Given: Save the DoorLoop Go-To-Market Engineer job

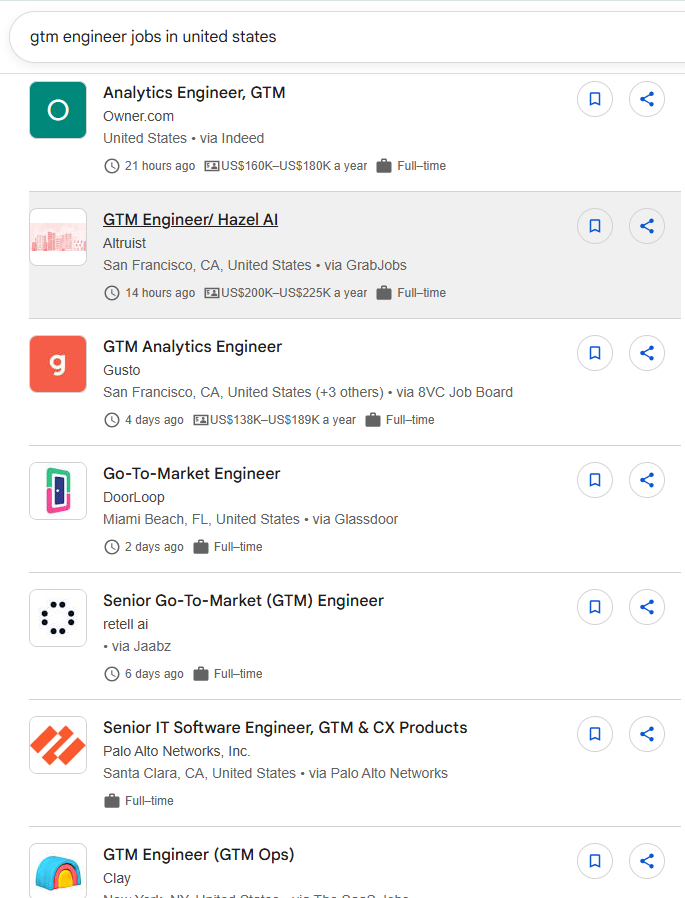Looking at the screenshot, I should click(x=595, y=480).
